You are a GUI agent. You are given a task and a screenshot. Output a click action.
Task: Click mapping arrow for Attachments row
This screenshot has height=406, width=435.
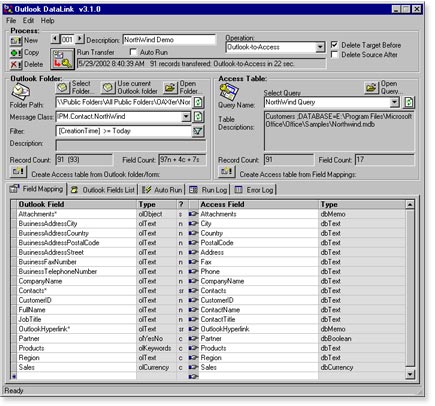(x=193, y=214)
